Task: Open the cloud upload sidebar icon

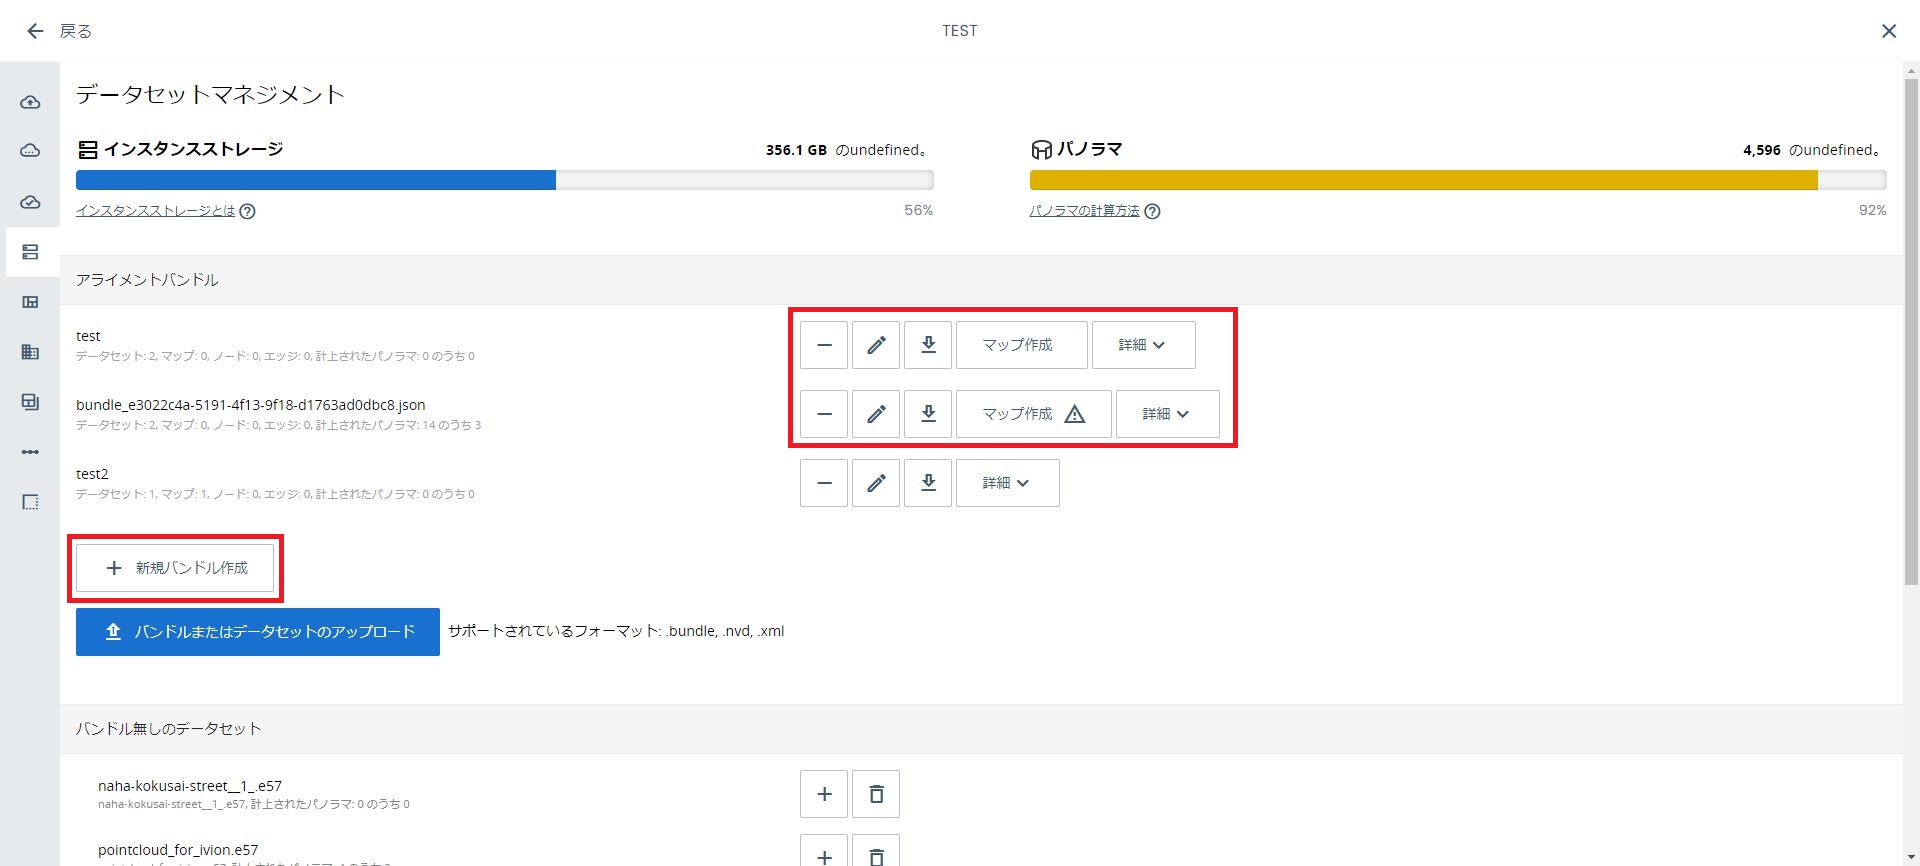Action: point(31,102)
